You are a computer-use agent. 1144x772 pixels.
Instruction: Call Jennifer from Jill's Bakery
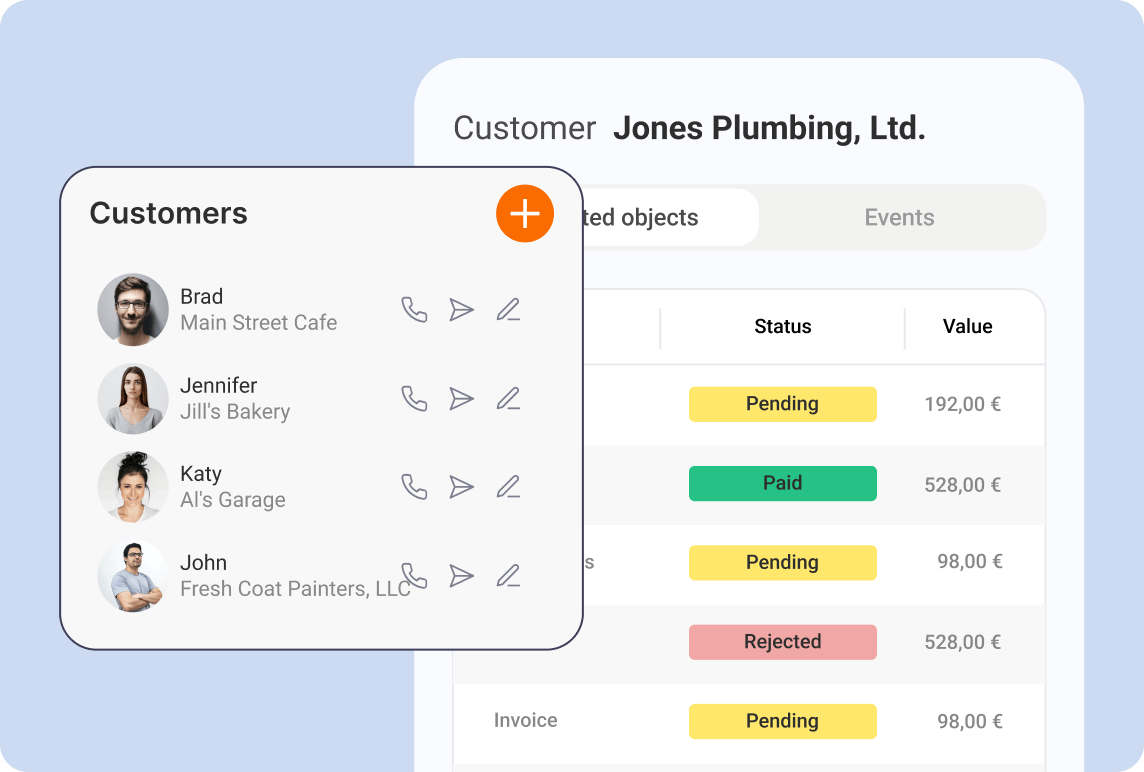tap(414, 399)
